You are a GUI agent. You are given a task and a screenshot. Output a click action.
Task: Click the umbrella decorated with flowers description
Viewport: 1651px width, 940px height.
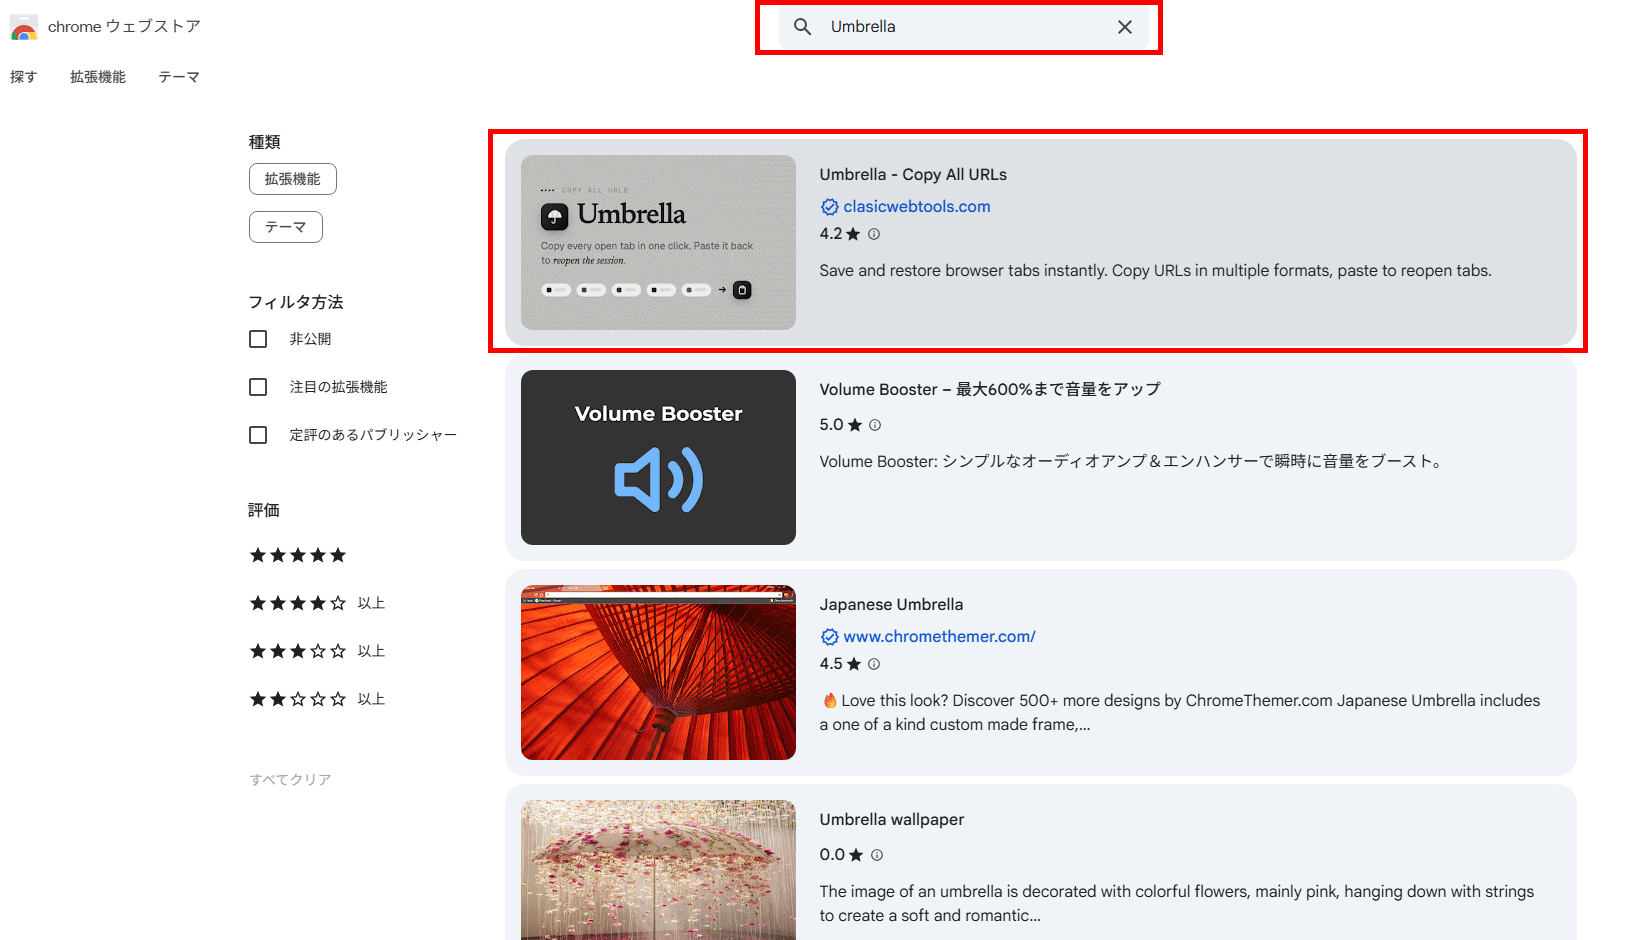click(1177, 904)
